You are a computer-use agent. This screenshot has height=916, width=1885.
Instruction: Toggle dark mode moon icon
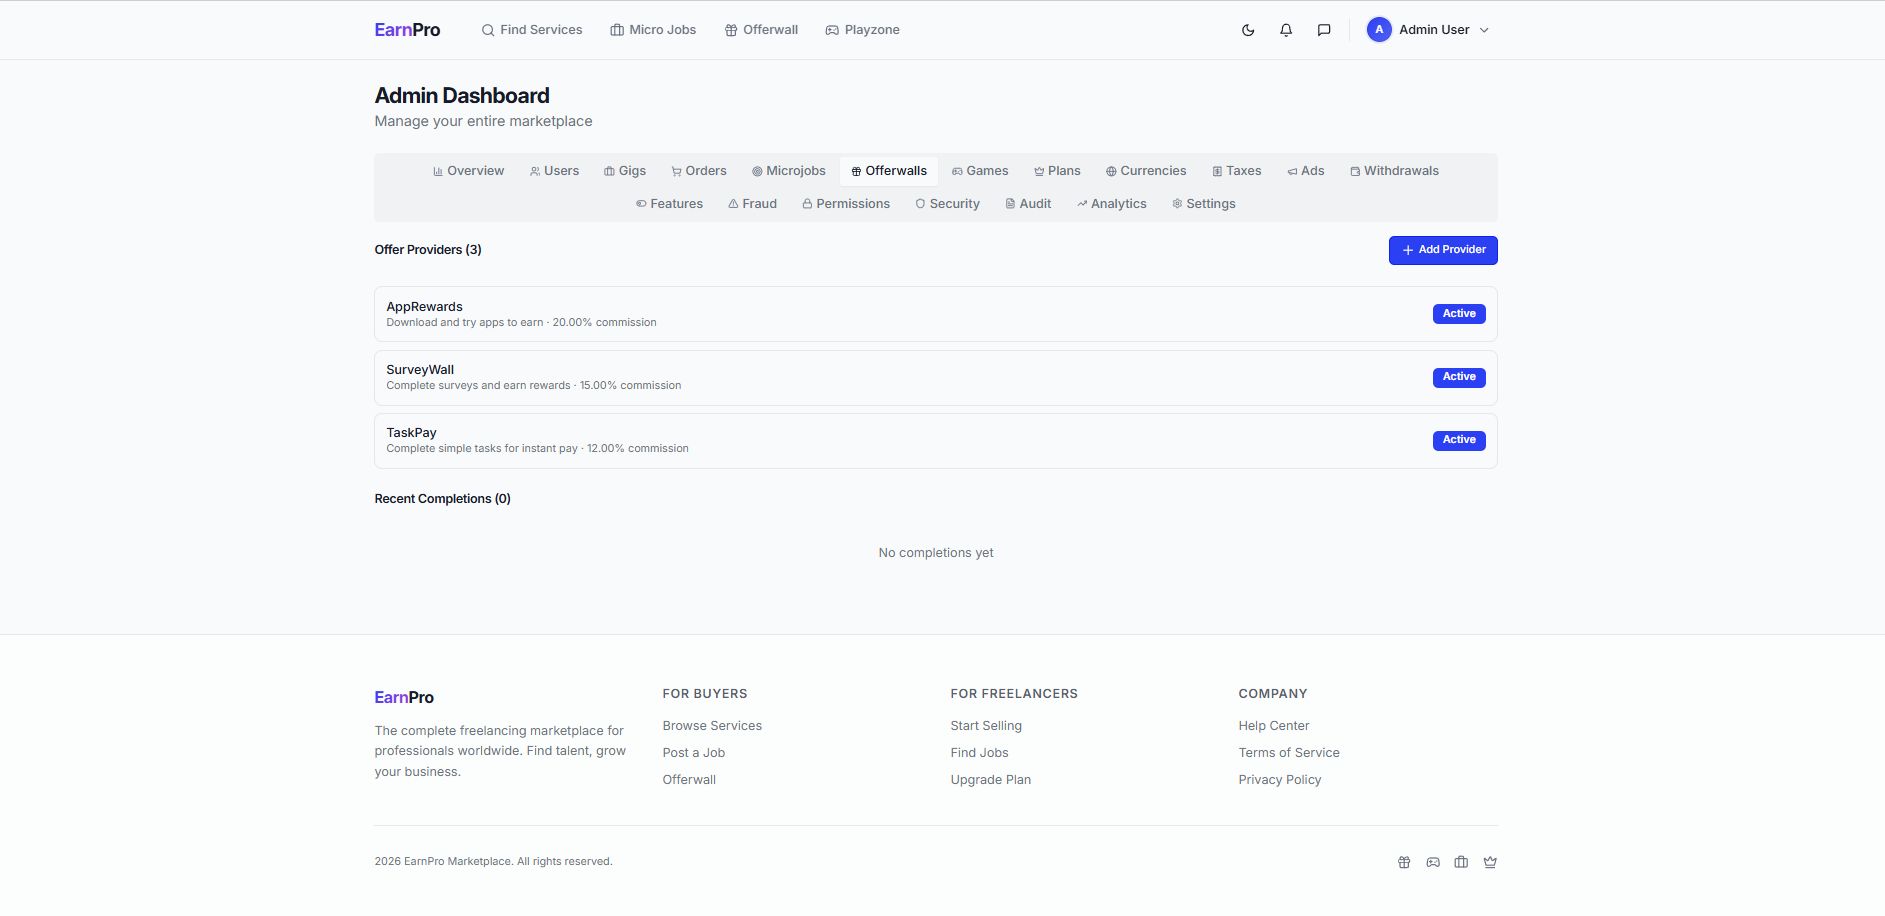1248,30
